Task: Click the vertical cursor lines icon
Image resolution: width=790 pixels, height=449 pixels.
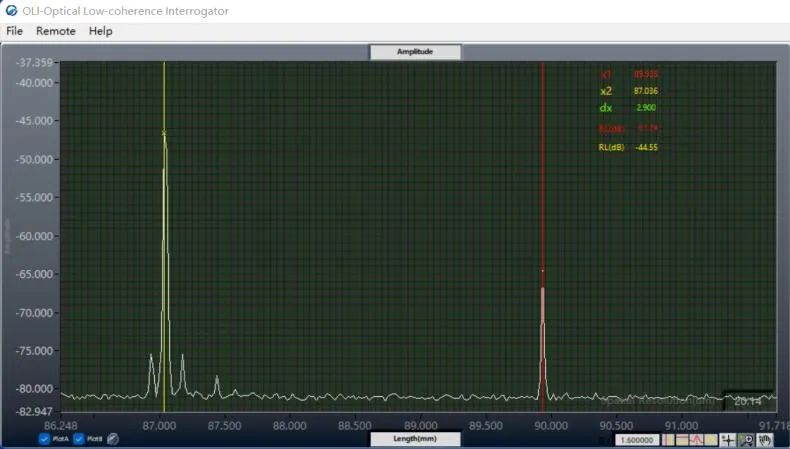Action: click(668, 440)
